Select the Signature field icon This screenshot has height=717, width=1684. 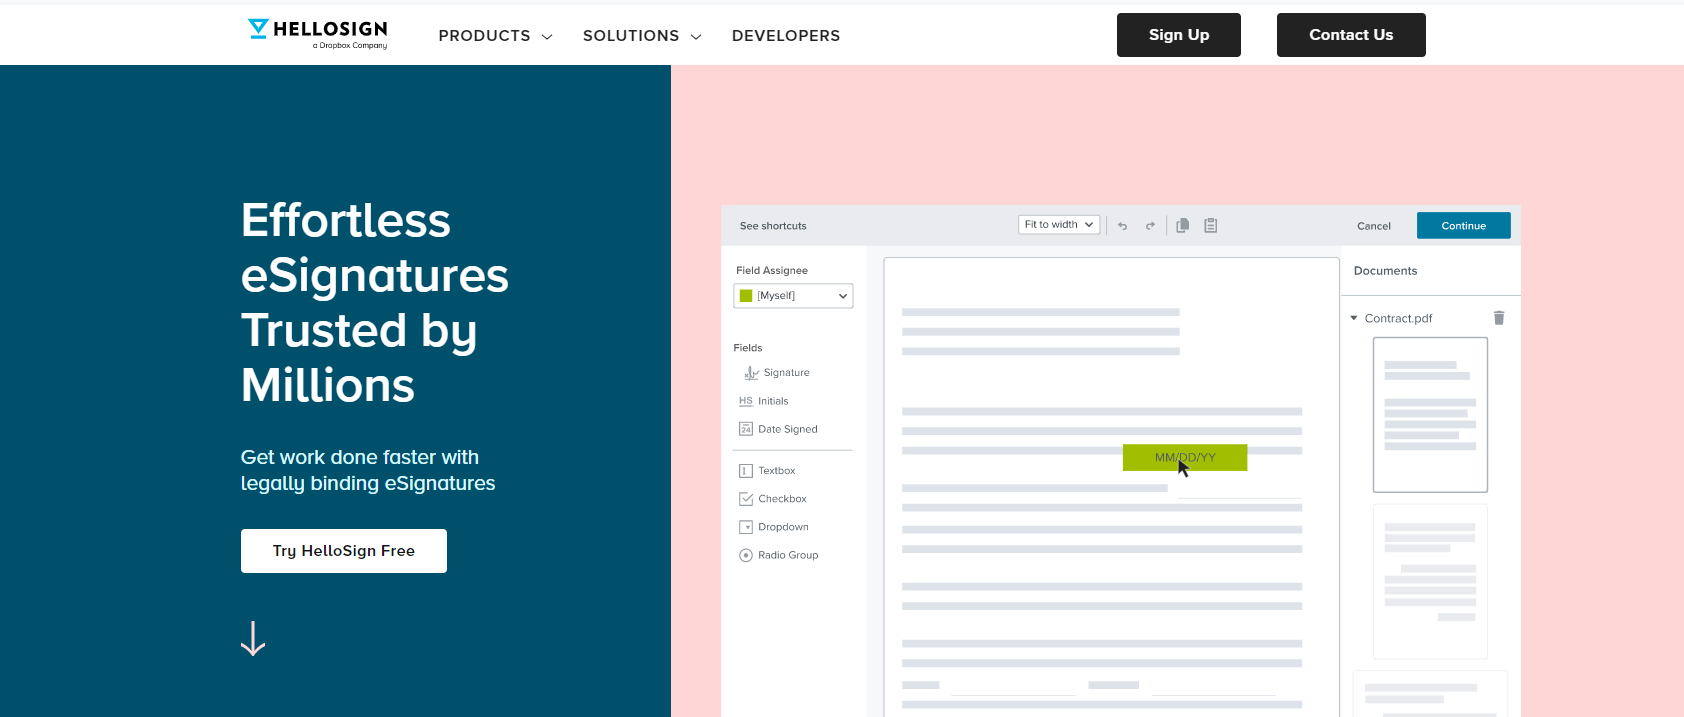pos(751,373)
